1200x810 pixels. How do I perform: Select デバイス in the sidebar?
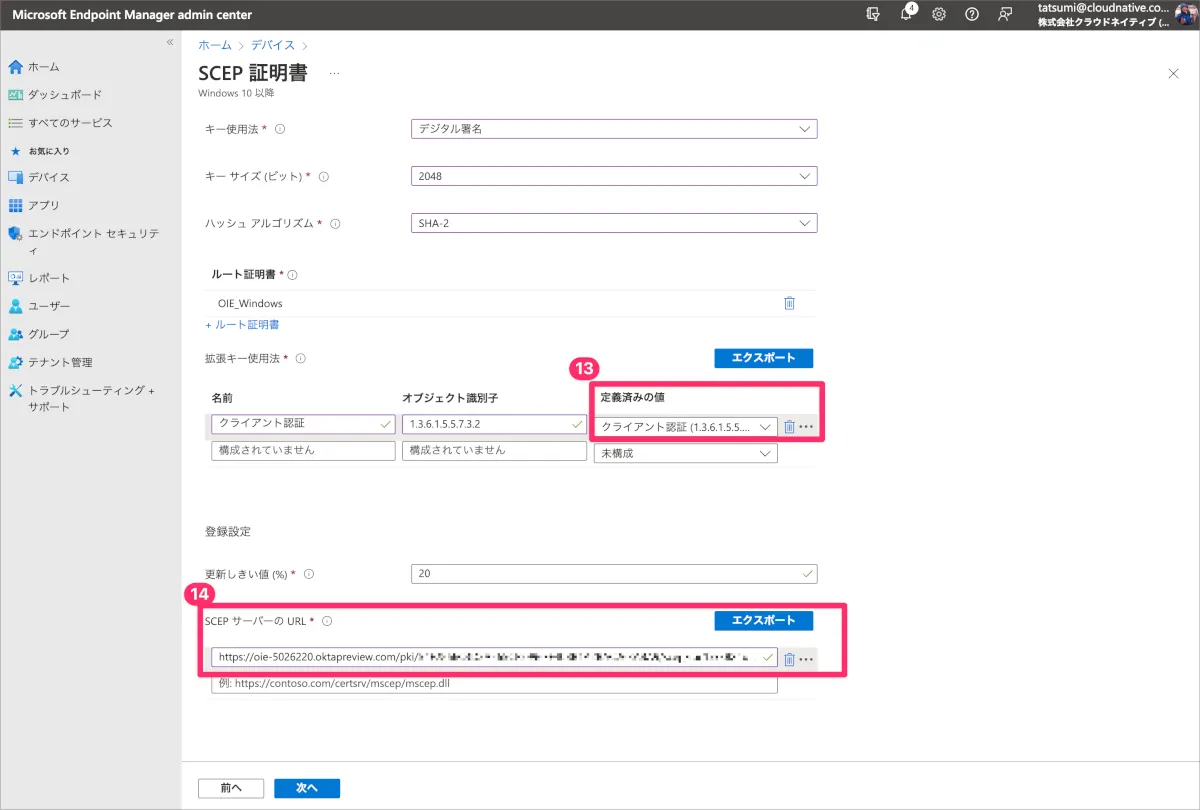tap(48, 177)
